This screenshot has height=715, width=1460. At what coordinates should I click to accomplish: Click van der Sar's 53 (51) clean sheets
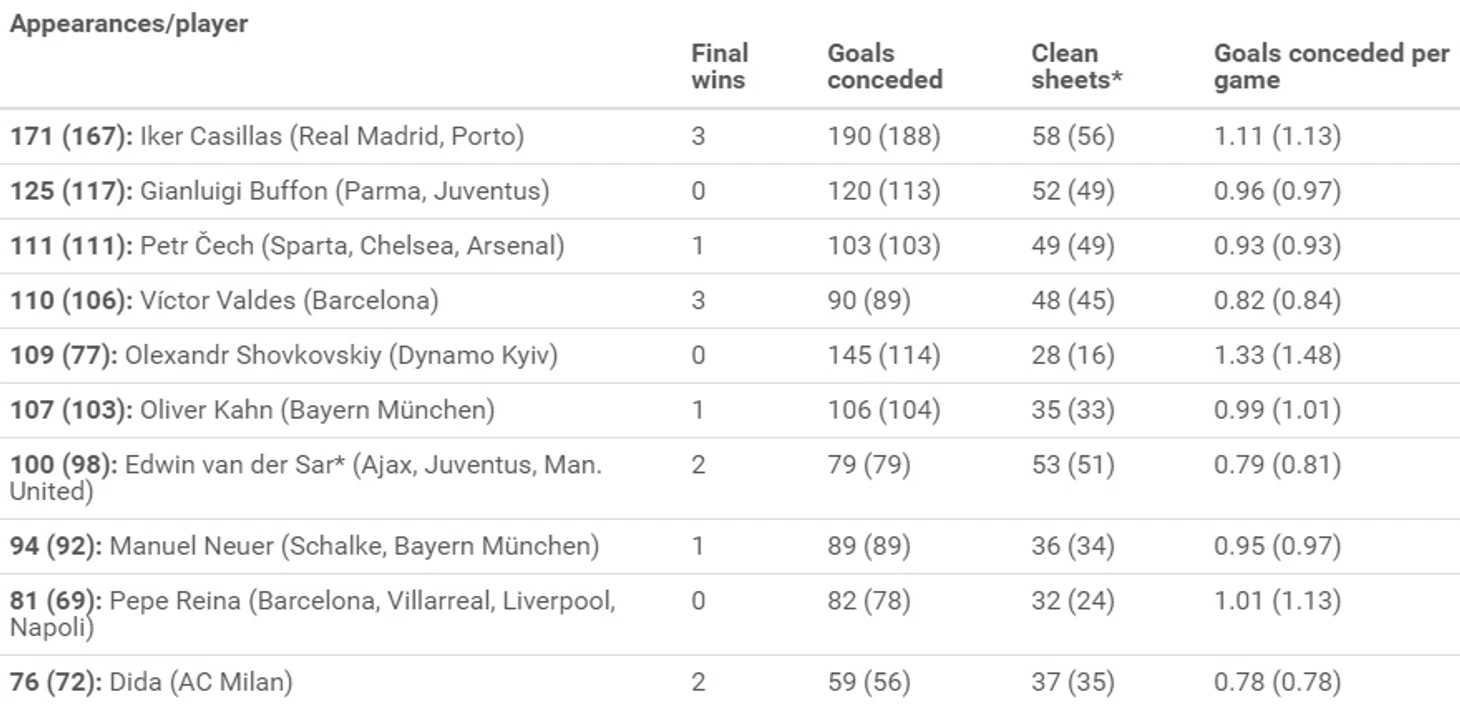point(1073,465)
